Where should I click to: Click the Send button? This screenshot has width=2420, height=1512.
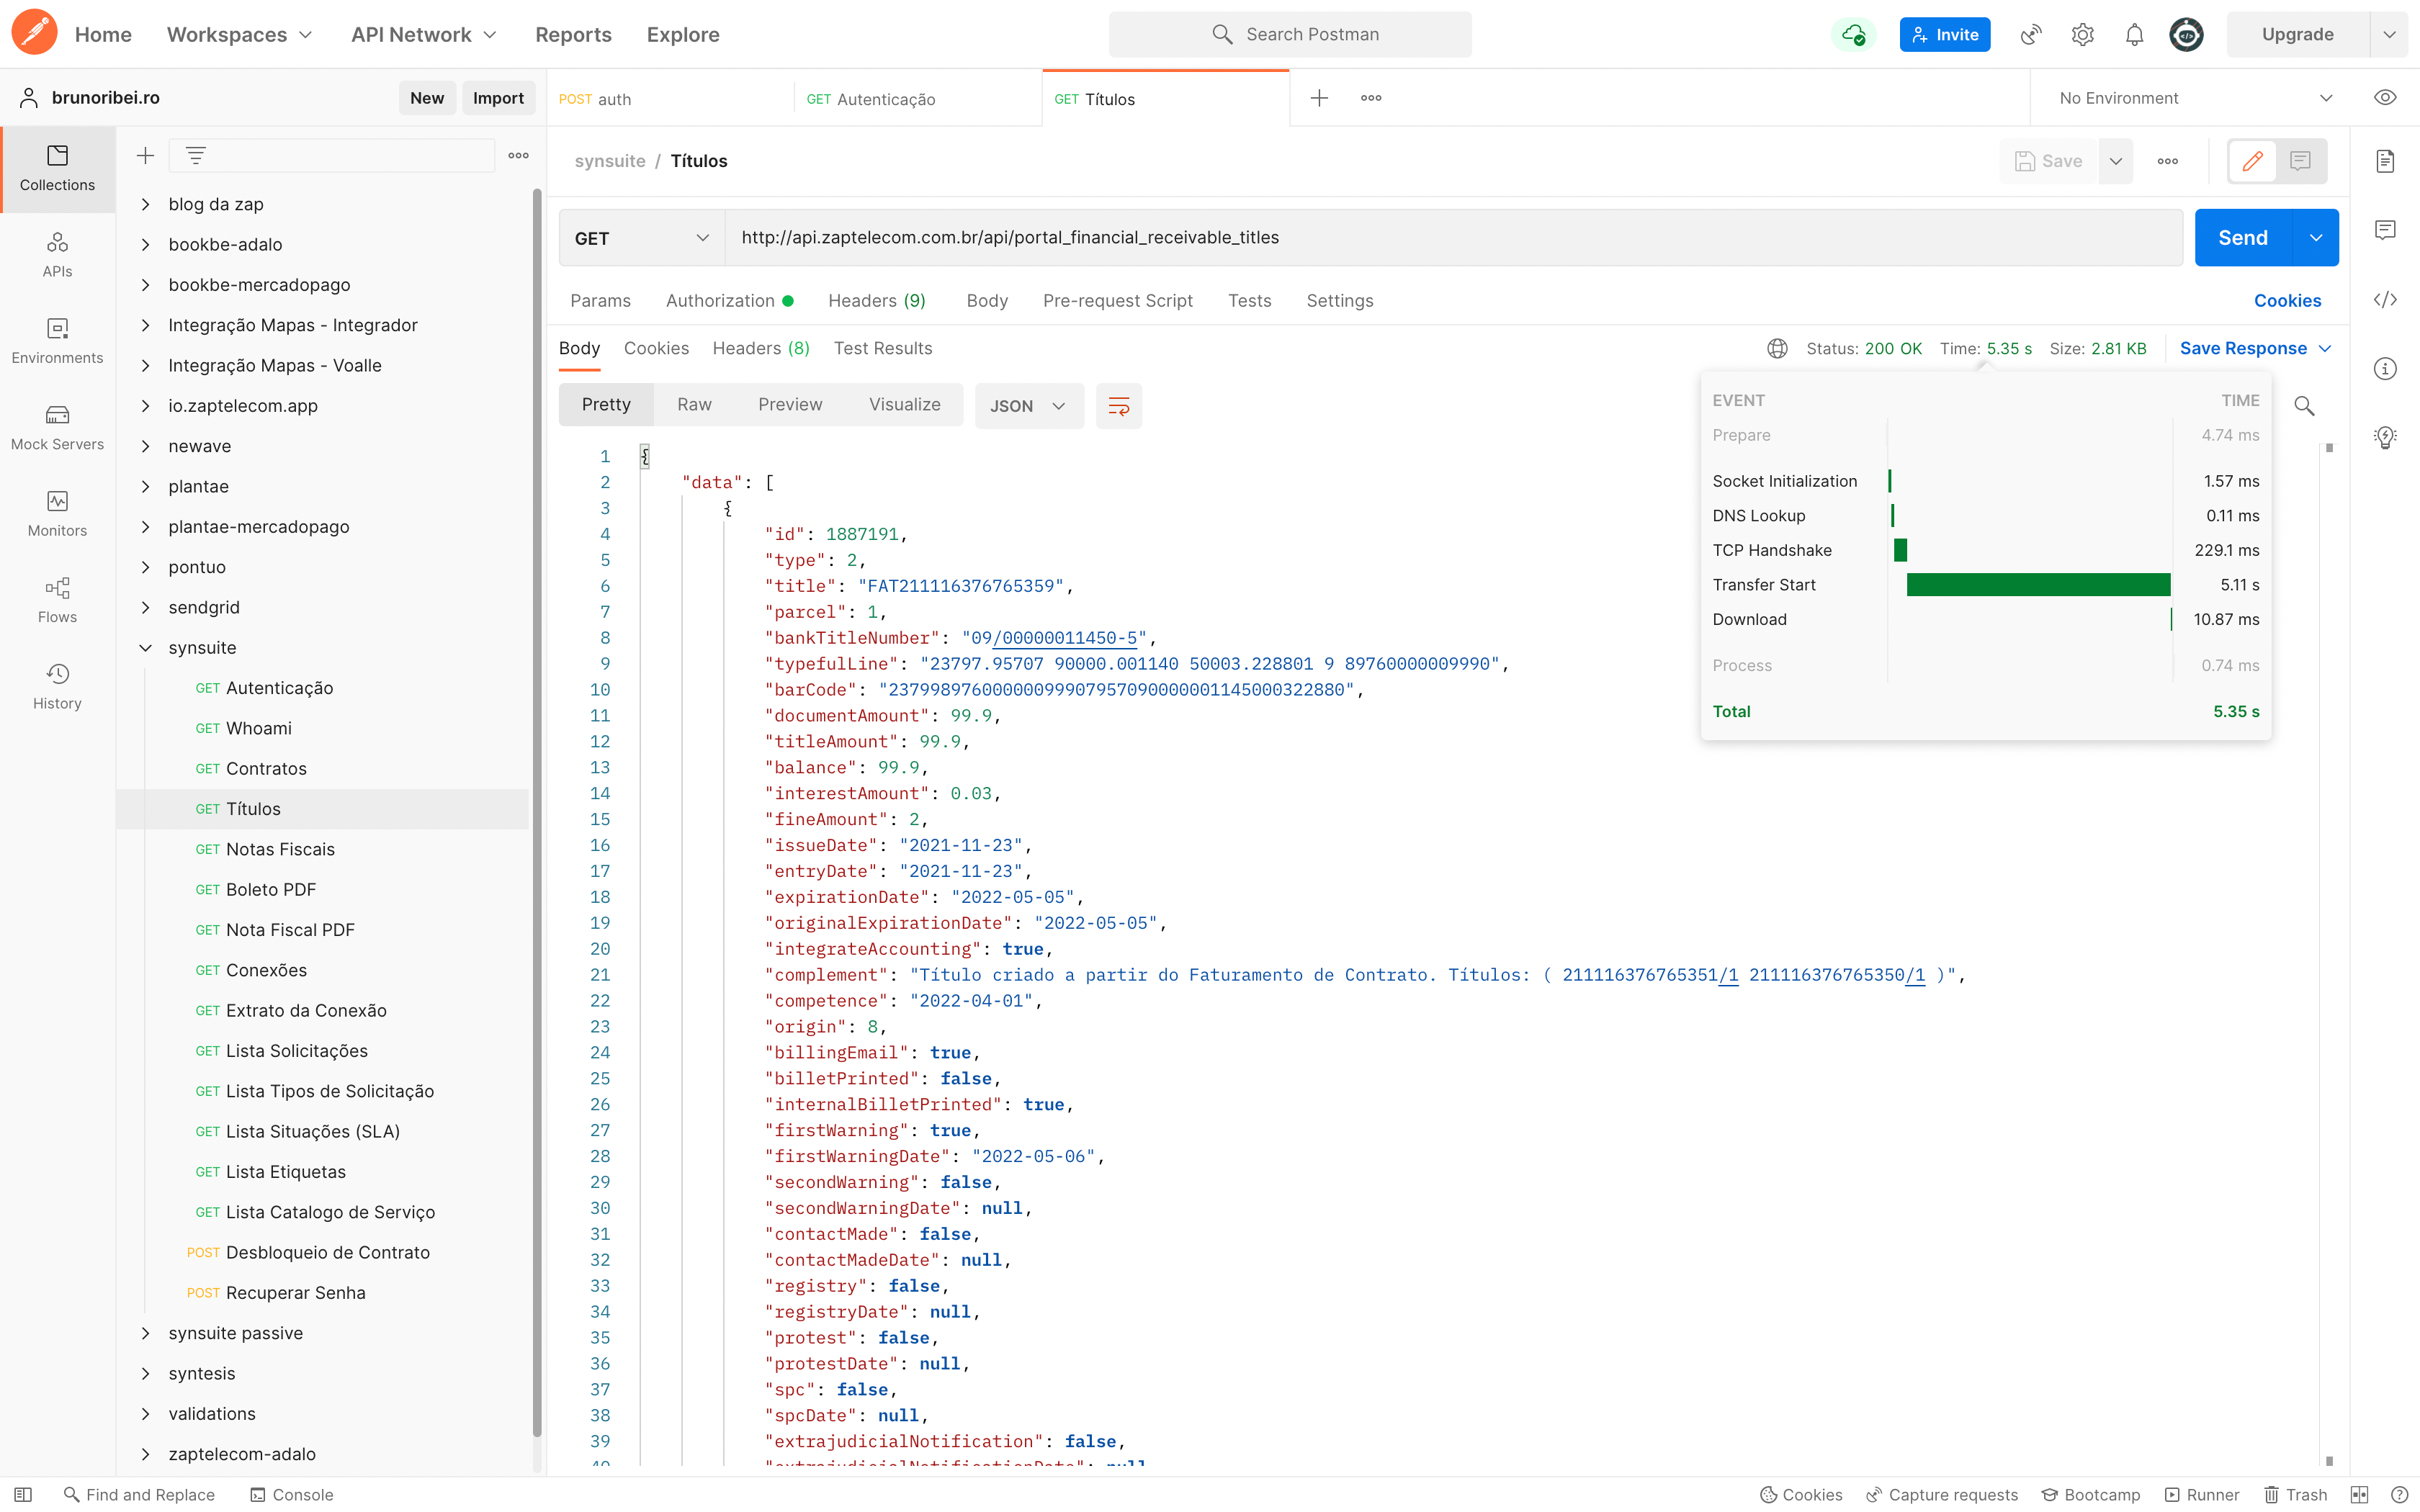point(2243,238)
